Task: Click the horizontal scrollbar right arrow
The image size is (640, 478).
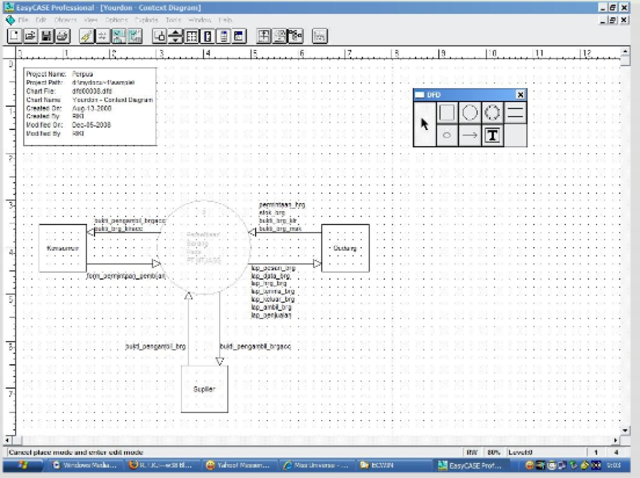Action: [x=616, y=440]
